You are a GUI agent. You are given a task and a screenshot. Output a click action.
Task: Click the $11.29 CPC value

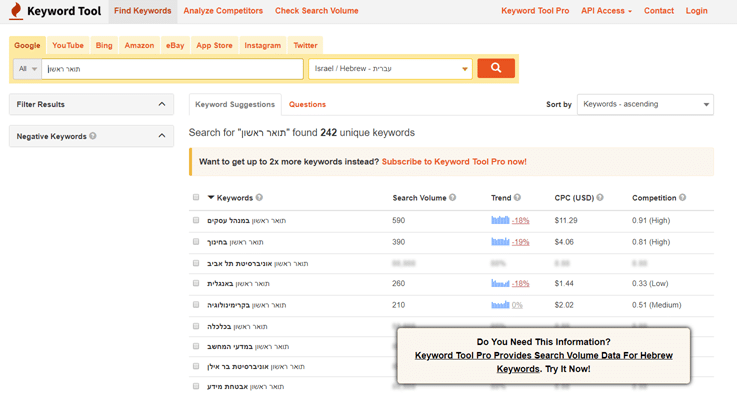566,221
